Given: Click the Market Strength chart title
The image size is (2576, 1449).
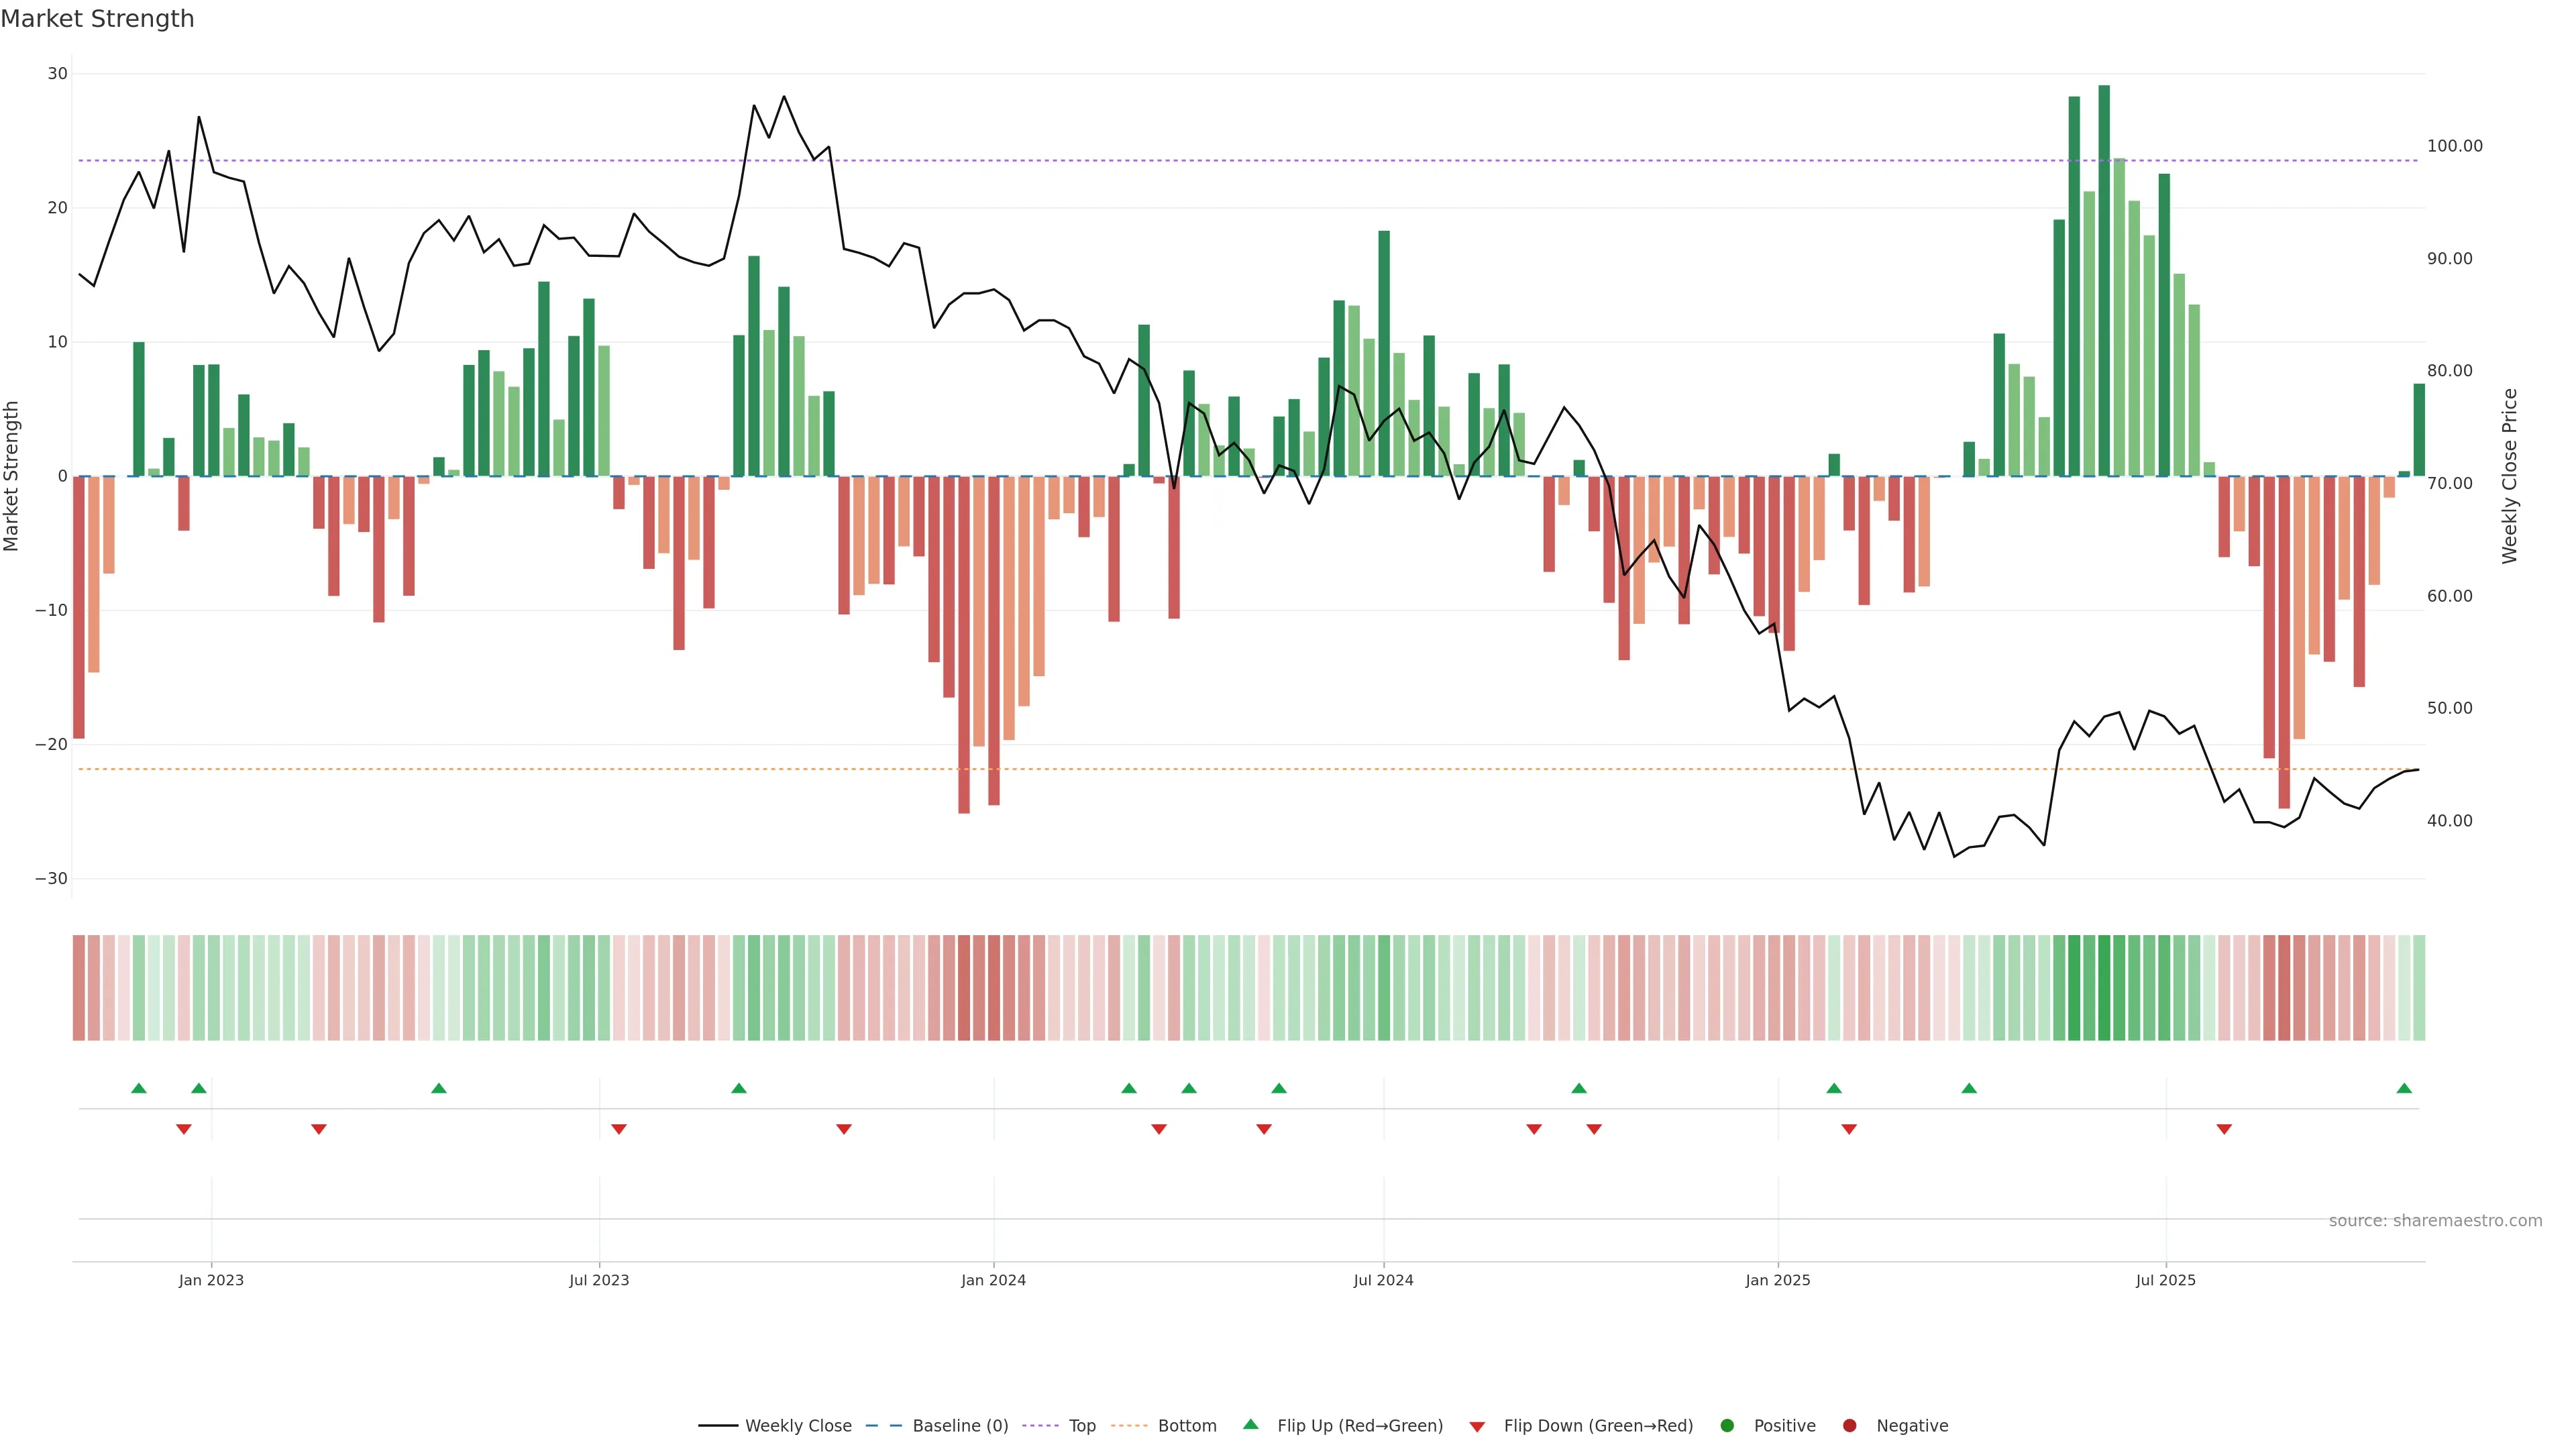Looking at the screenshot, I should 97,19.
